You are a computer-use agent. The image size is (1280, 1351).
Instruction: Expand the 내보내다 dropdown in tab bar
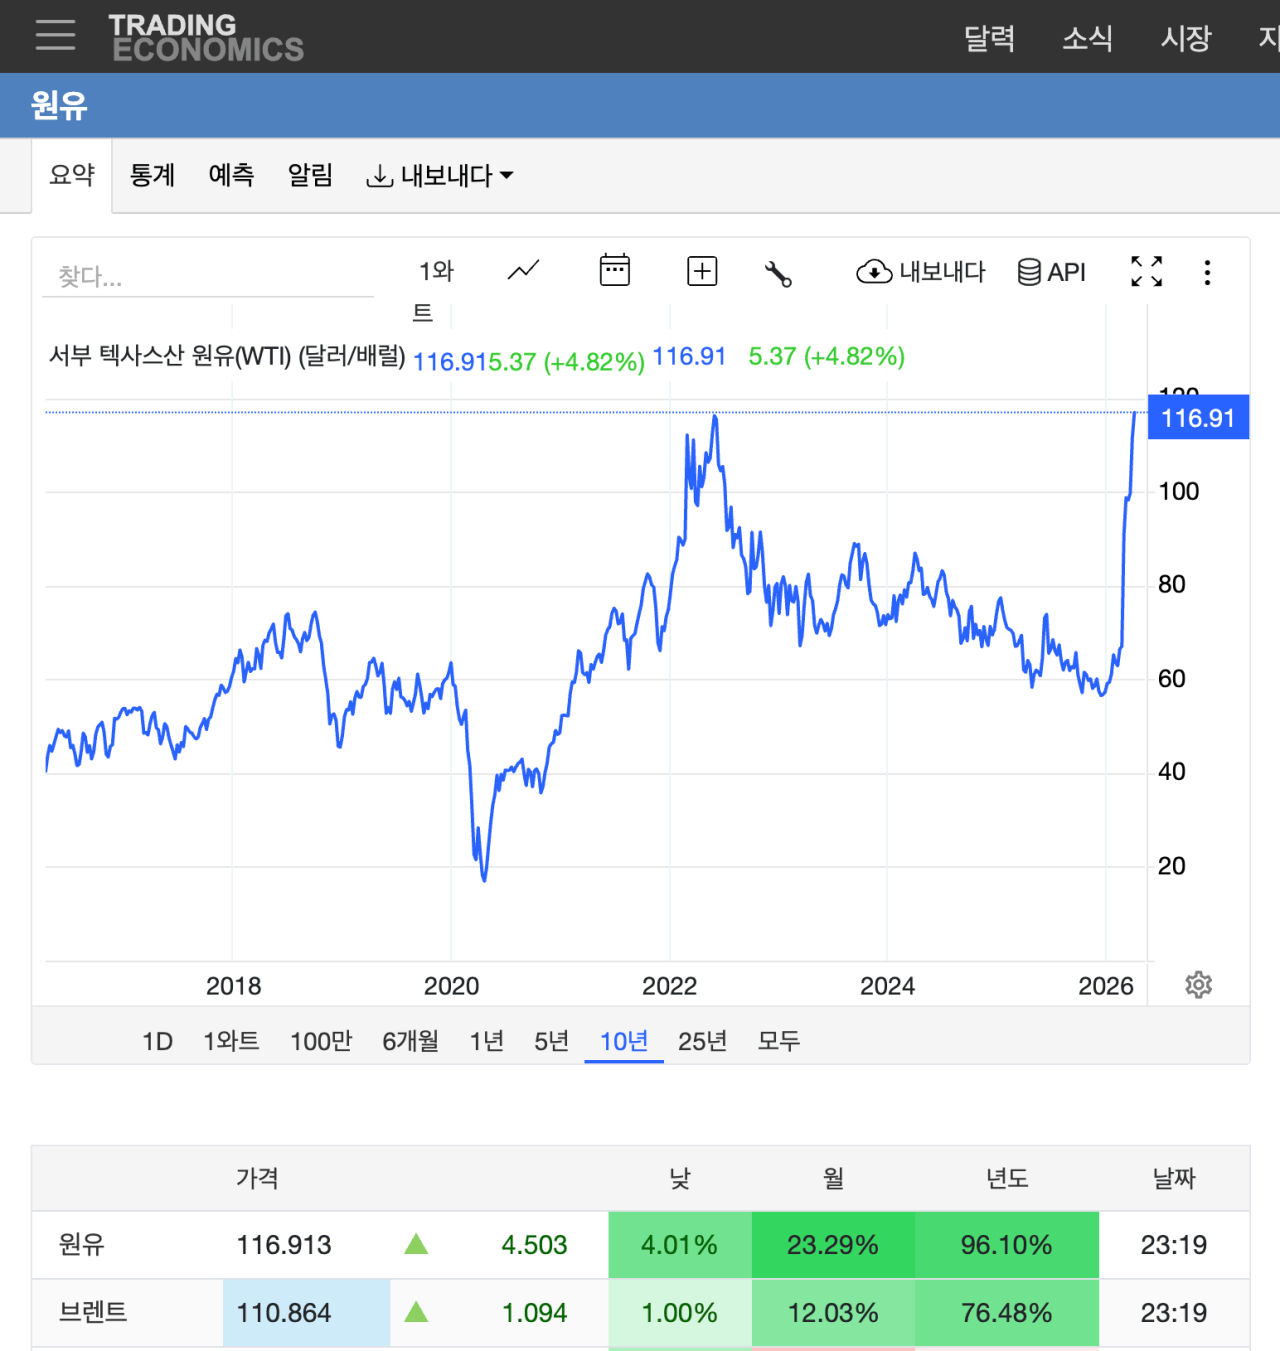click(x=440, y=176)
